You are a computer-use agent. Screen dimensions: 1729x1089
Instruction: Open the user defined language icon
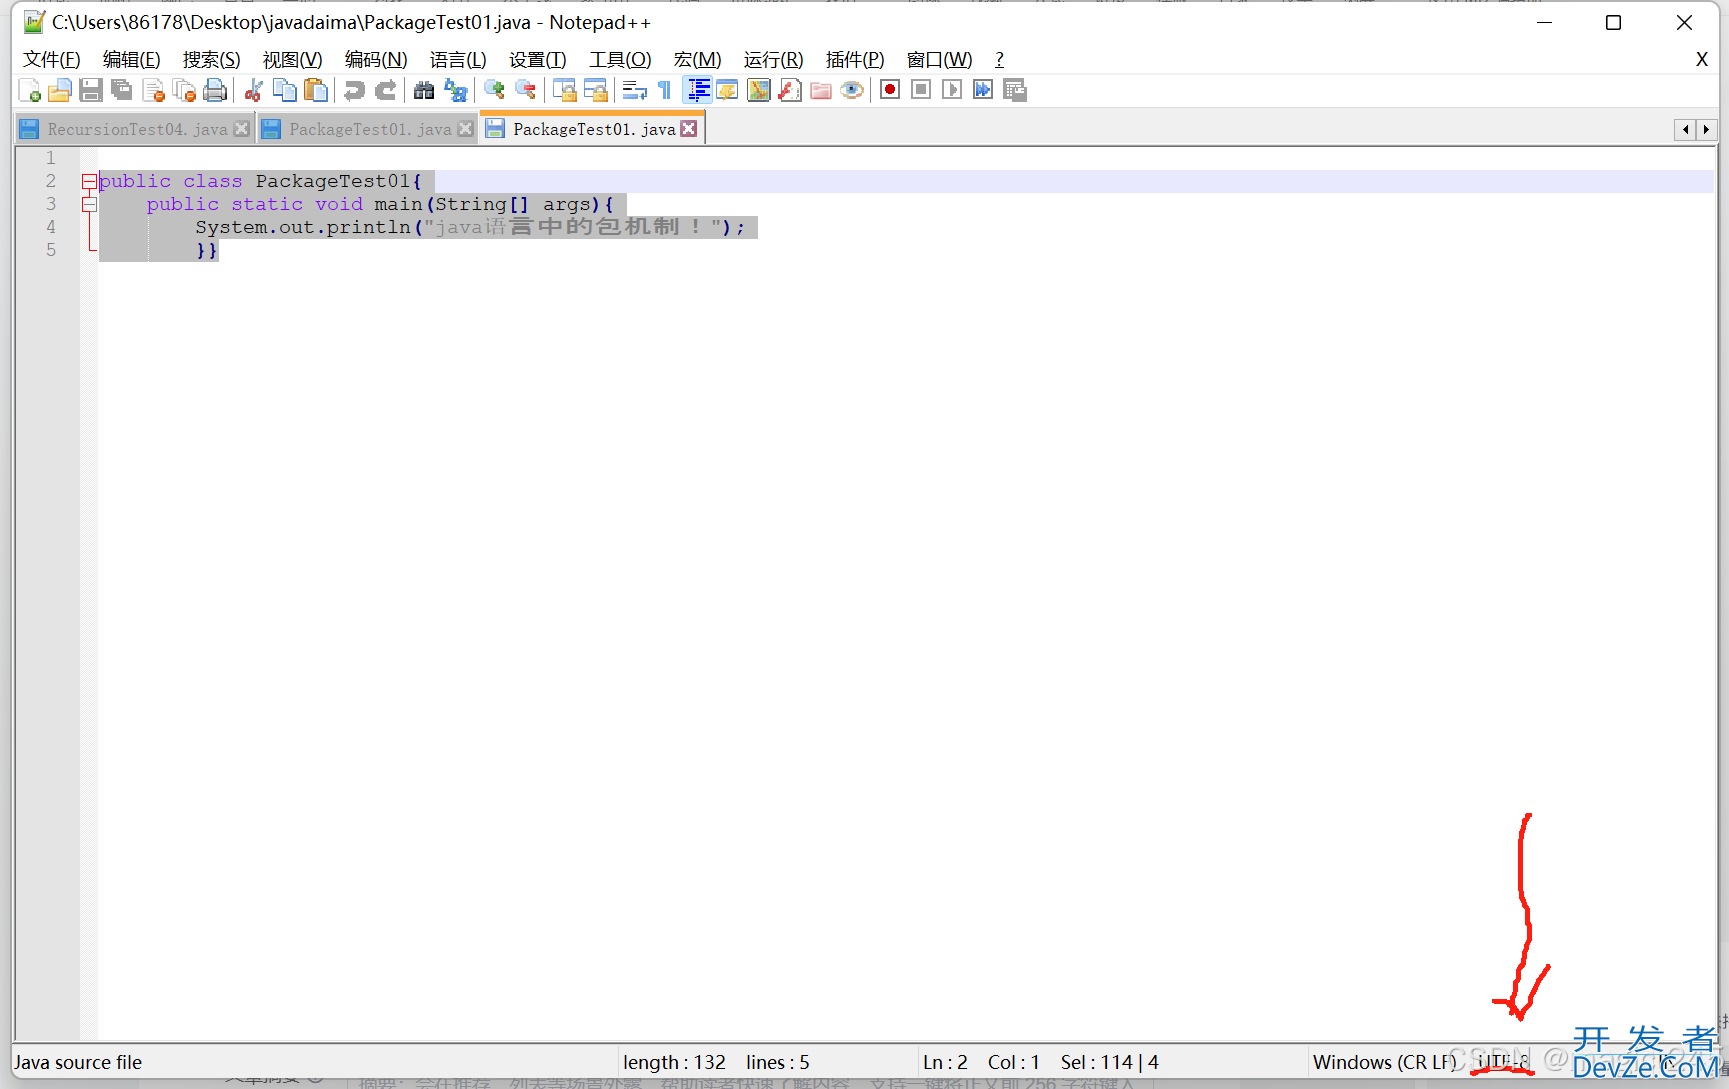727,91
